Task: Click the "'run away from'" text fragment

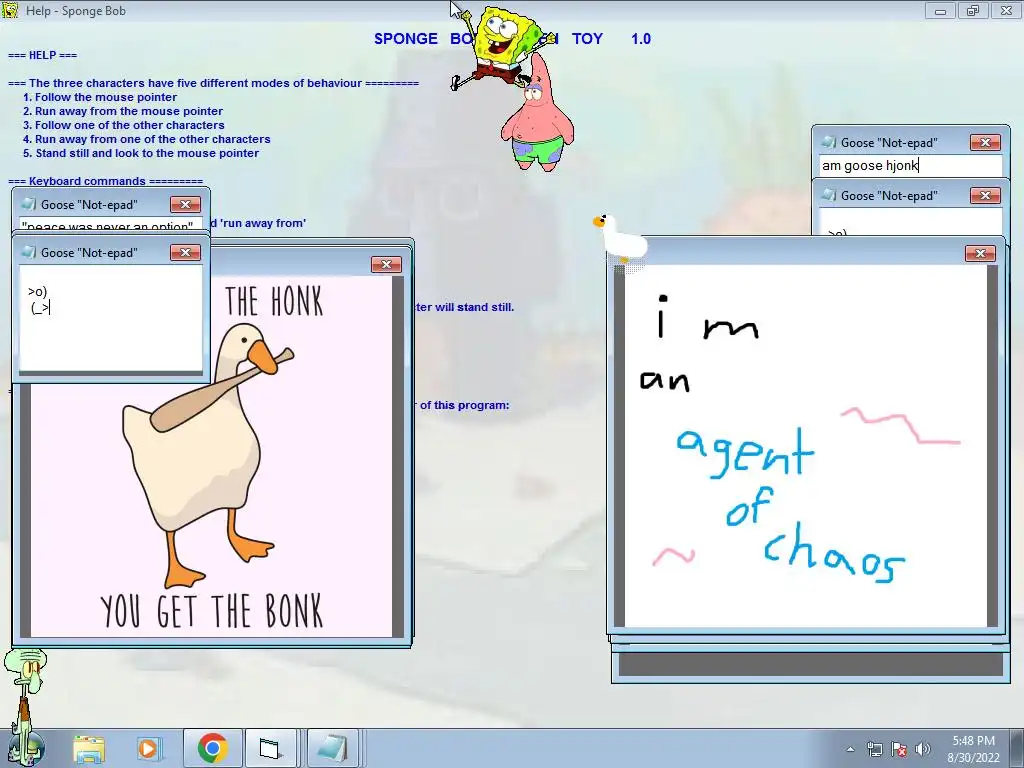Action: (x=263, y=223)
